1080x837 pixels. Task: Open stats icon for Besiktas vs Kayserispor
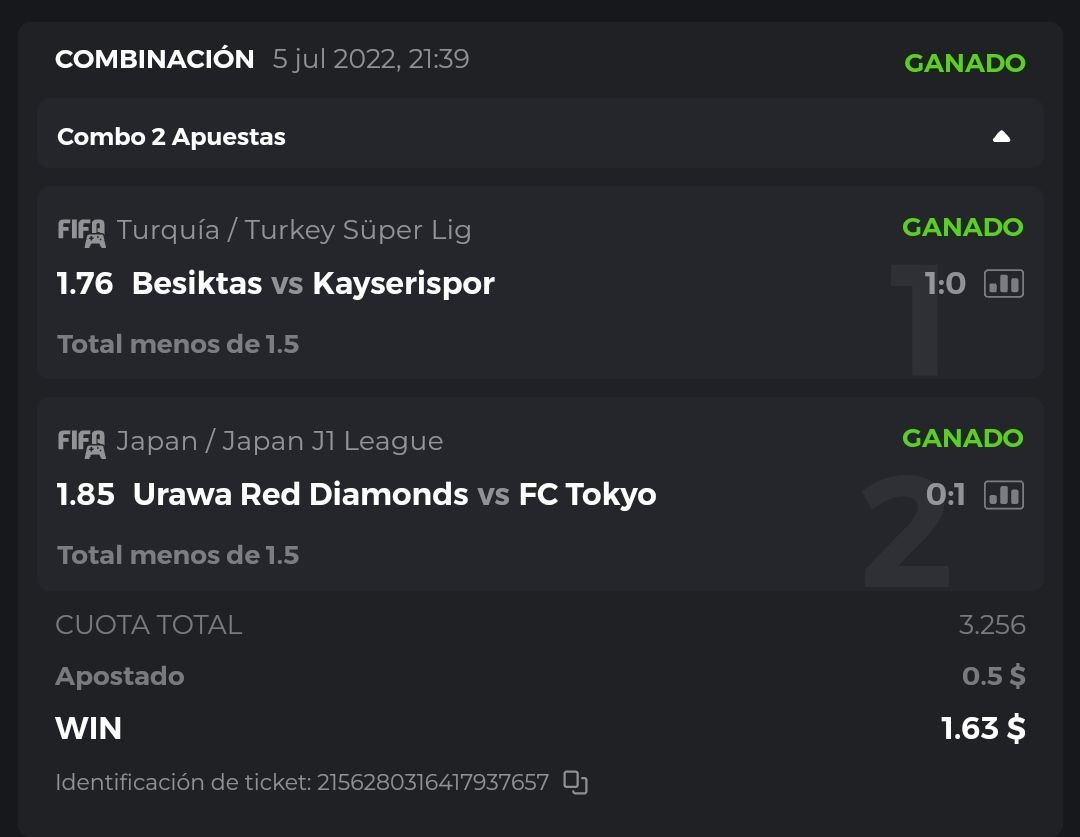1003,284
